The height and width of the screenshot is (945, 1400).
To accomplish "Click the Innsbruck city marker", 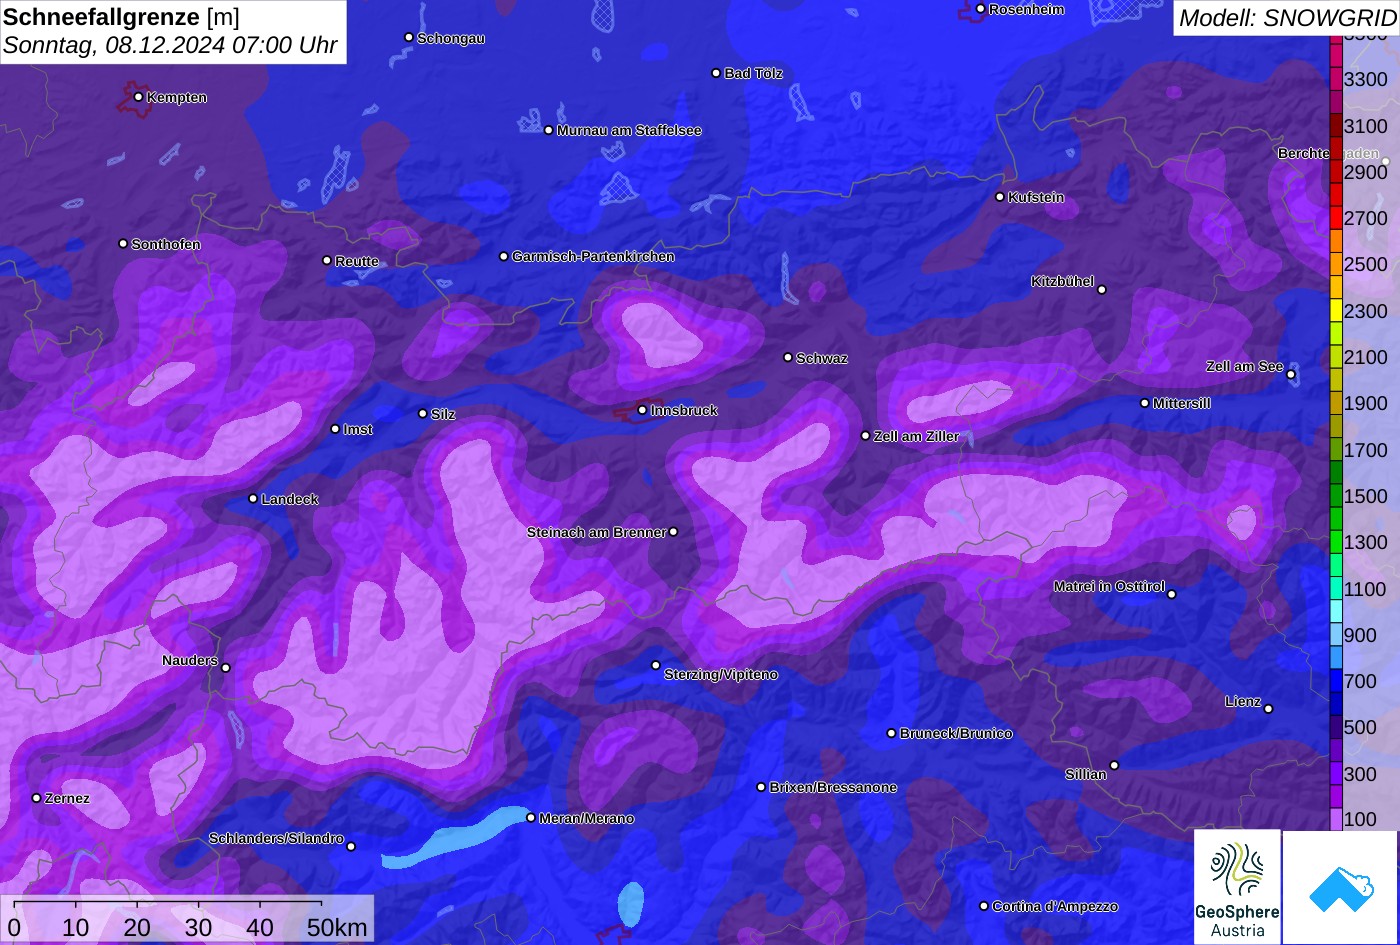I will point(642,410).
